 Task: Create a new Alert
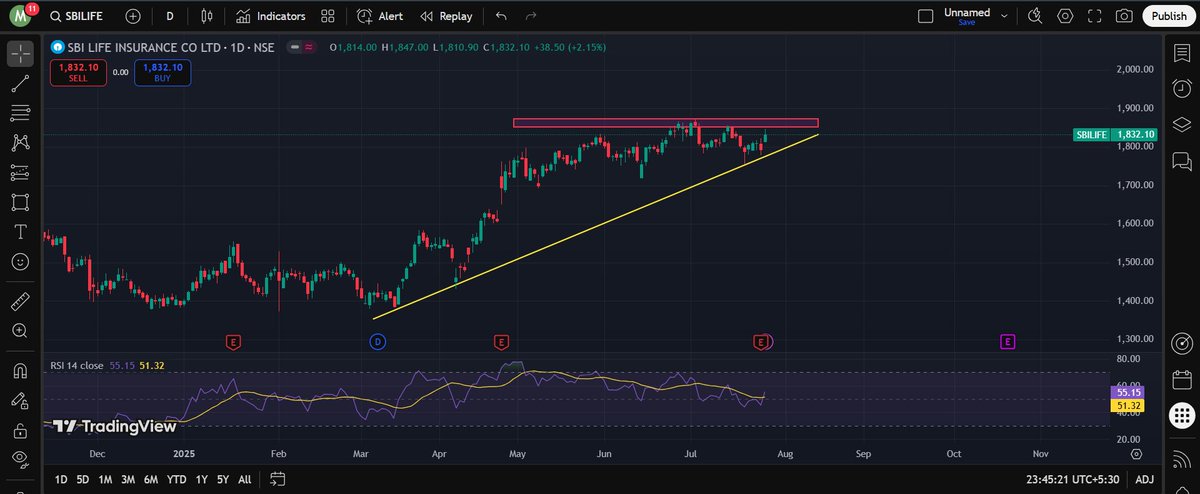380,16
